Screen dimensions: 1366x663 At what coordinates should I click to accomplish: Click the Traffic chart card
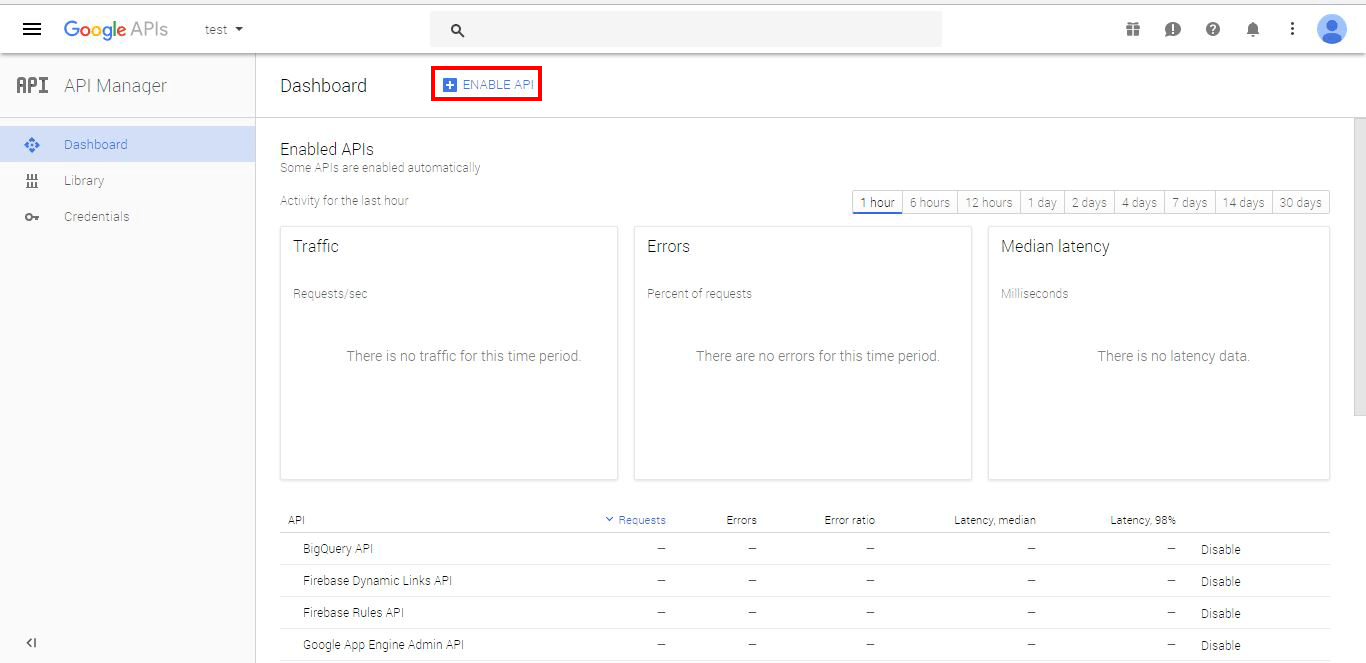click(449, 353)
